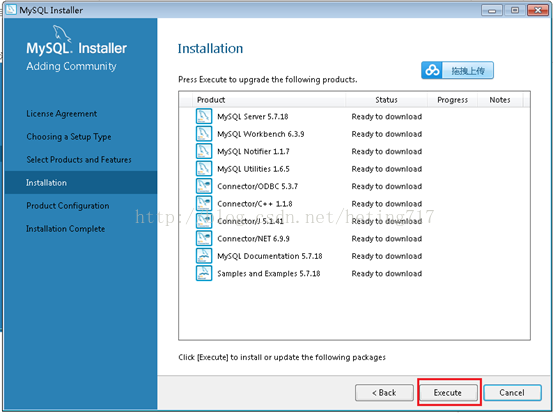Viewport: 553px width, 413px height.
Task: Click the Samples and Examples 5.7.18 icon
Action: click(204, 273)
